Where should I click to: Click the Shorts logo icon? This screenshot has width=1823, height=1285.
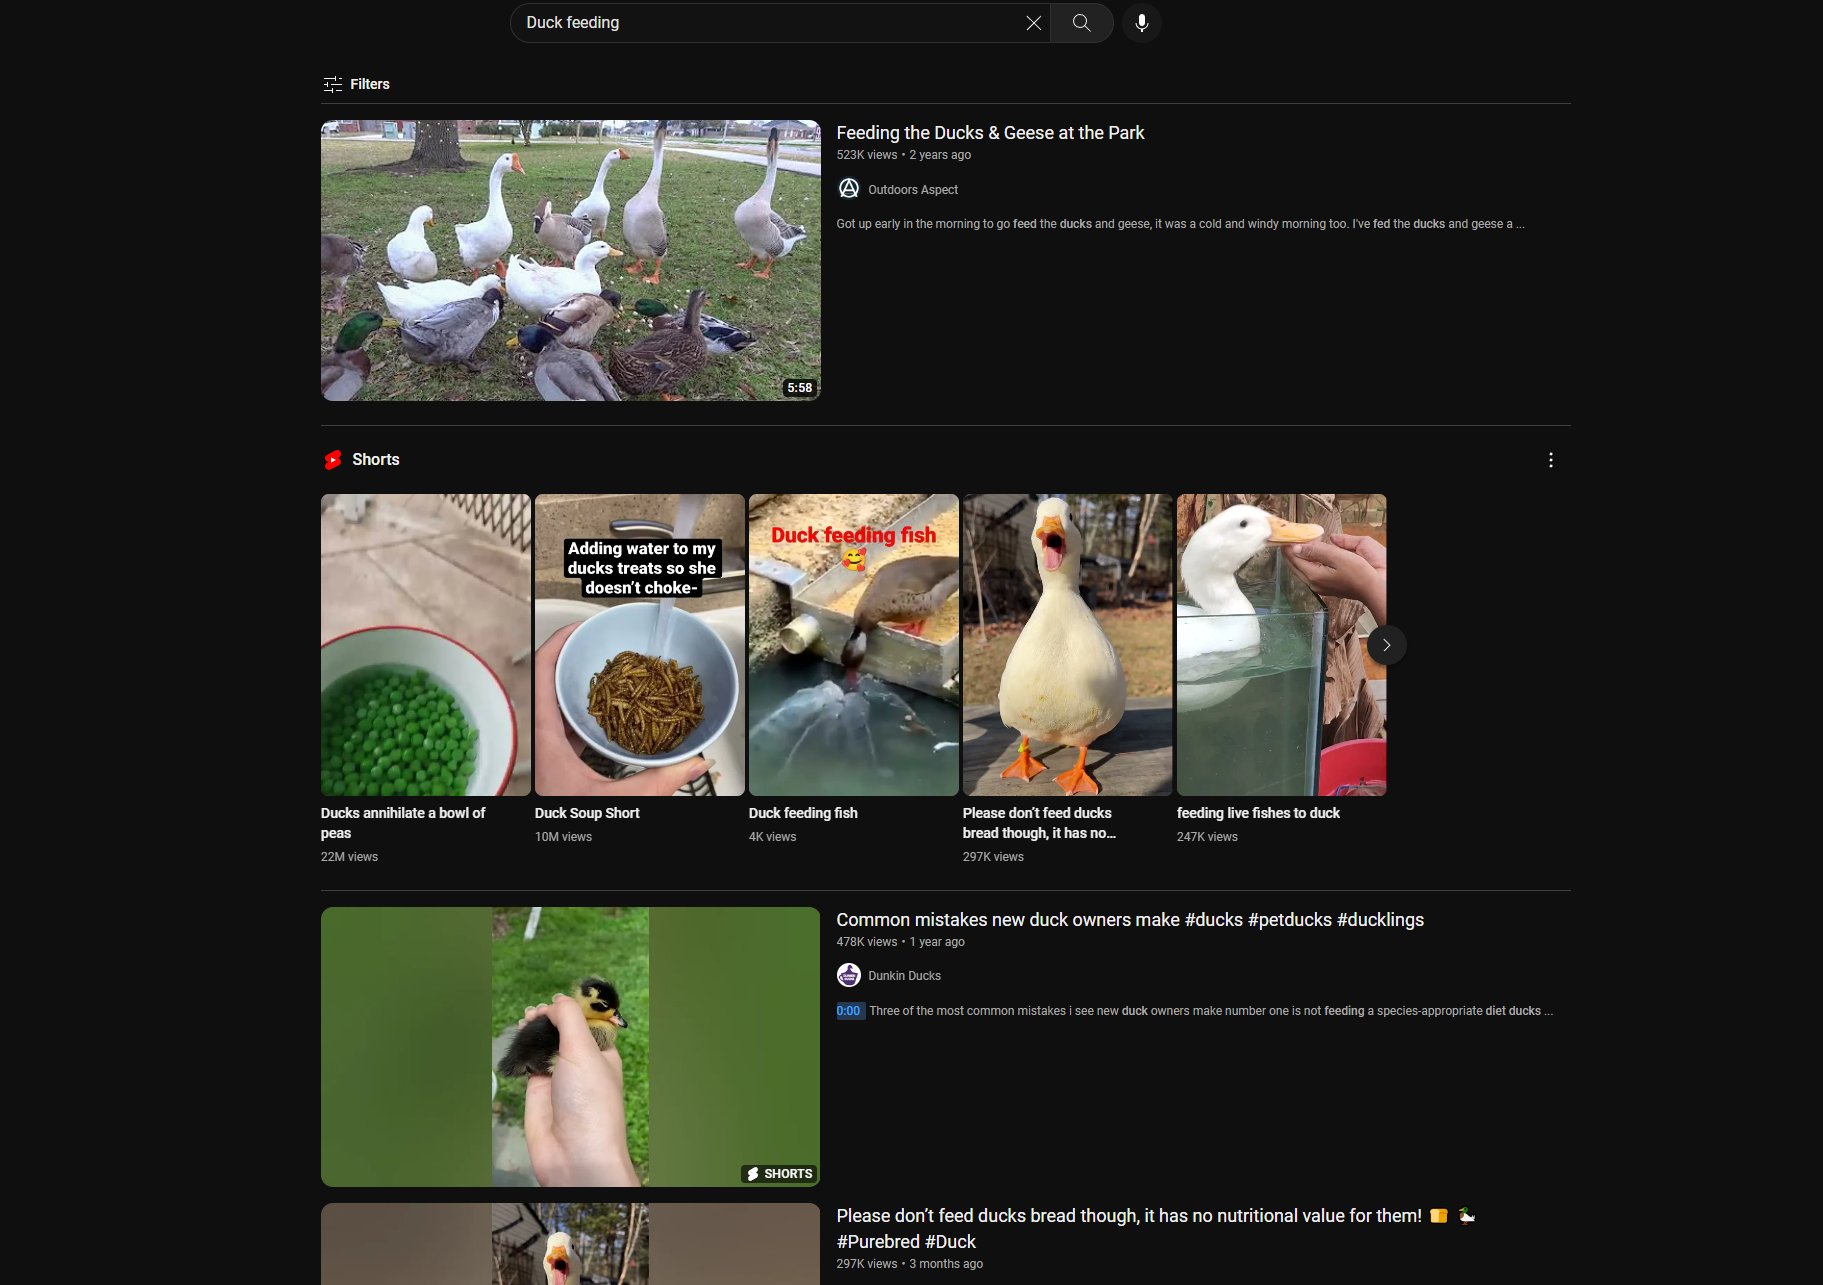pyautogui.click(x=333, y=460)
